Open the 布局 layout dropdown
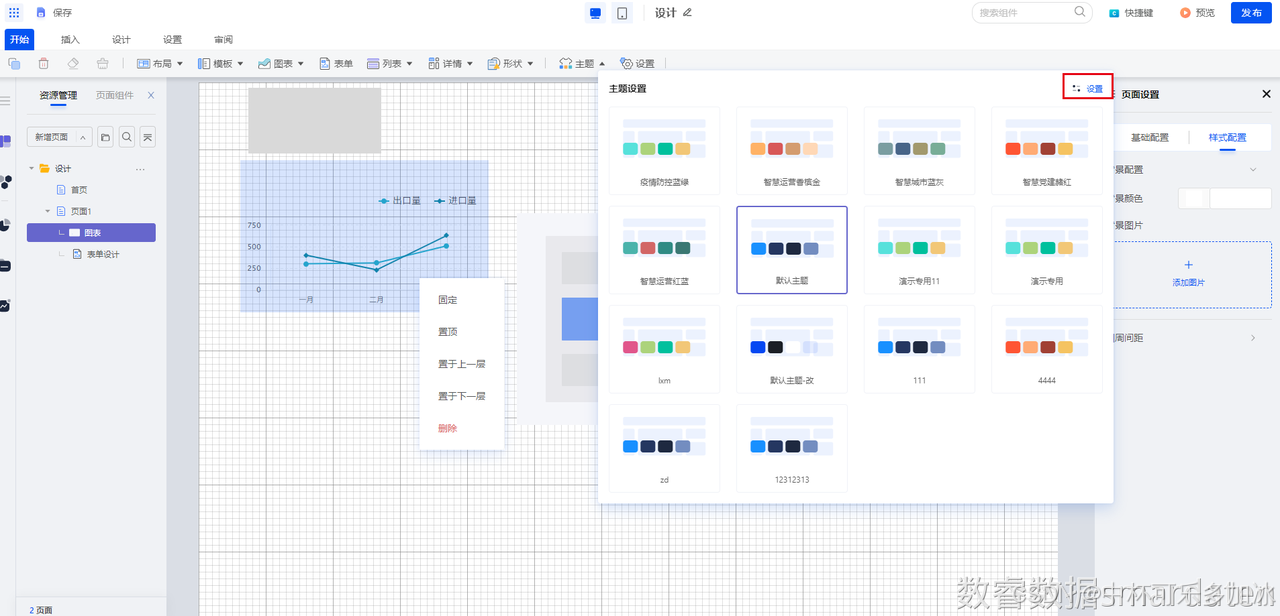 tap(160, 63)
